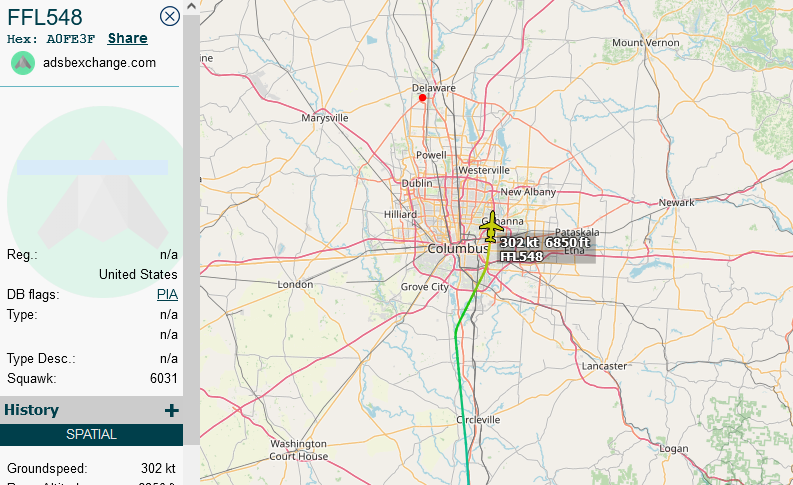The width and height of the screenshot is (793, 485).
Task: Click the adsbexchange.com round logo icon
Action: (23, 62)
